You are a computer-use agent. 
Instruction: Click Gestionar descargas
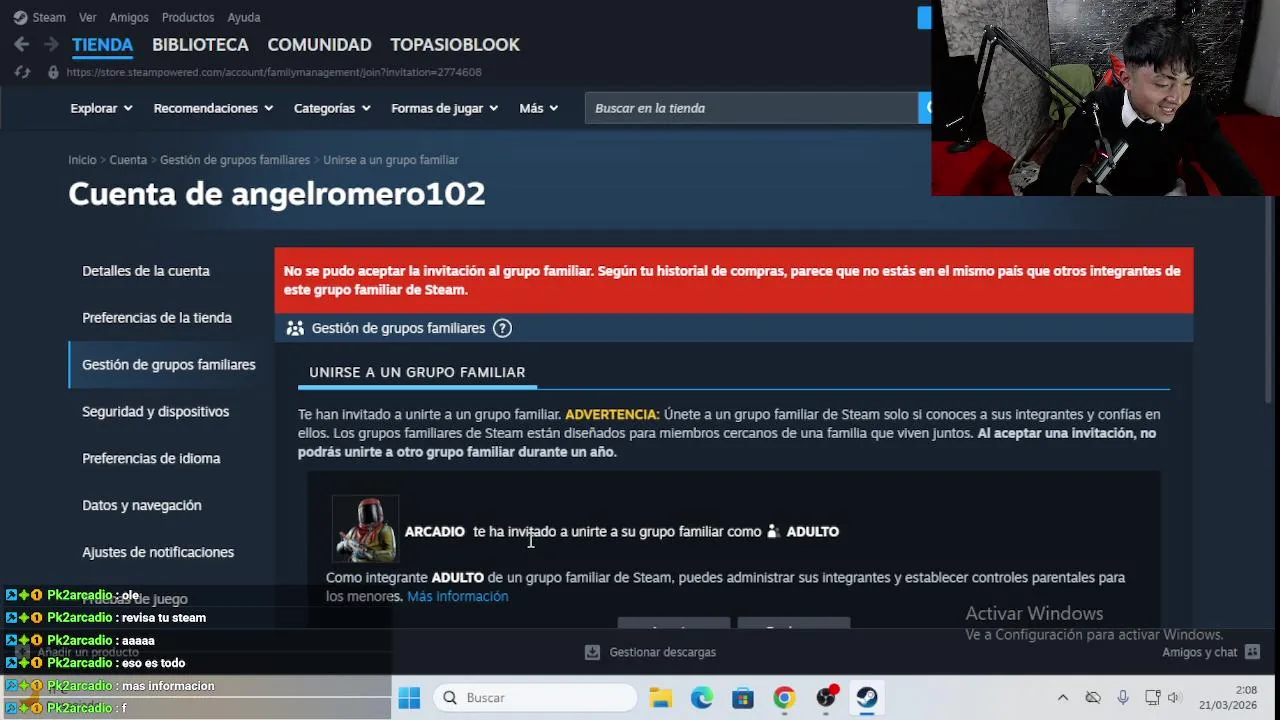[x=662, y=652]
